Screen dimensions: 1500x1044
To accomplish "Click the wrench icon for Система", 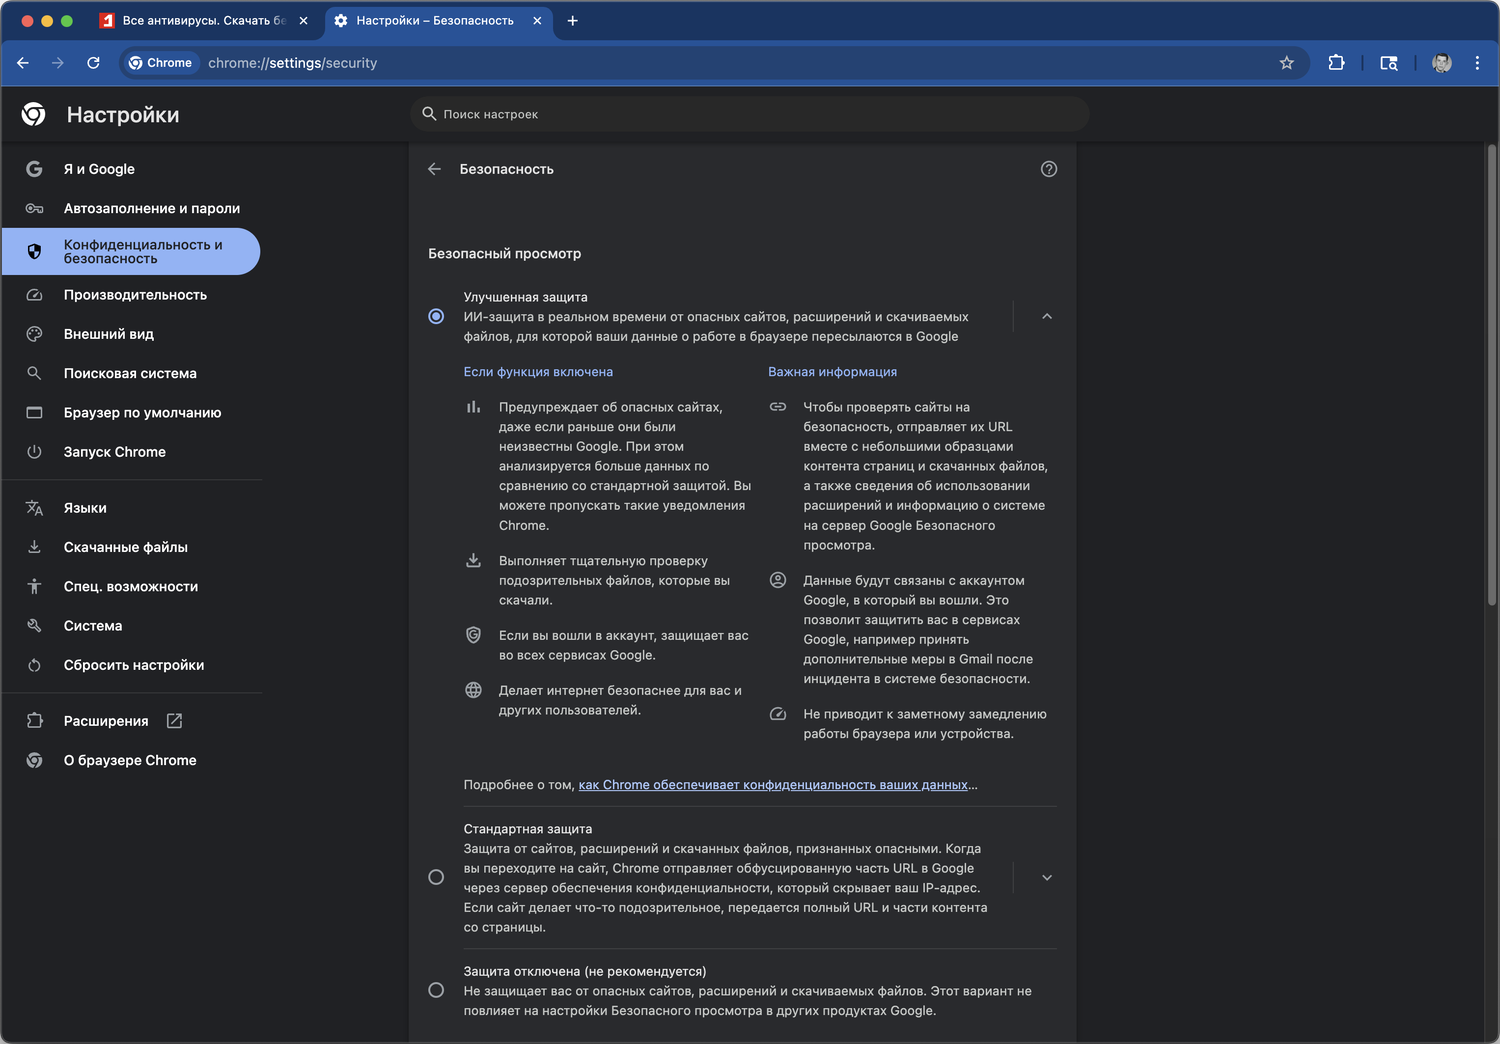I will [34, 626].
